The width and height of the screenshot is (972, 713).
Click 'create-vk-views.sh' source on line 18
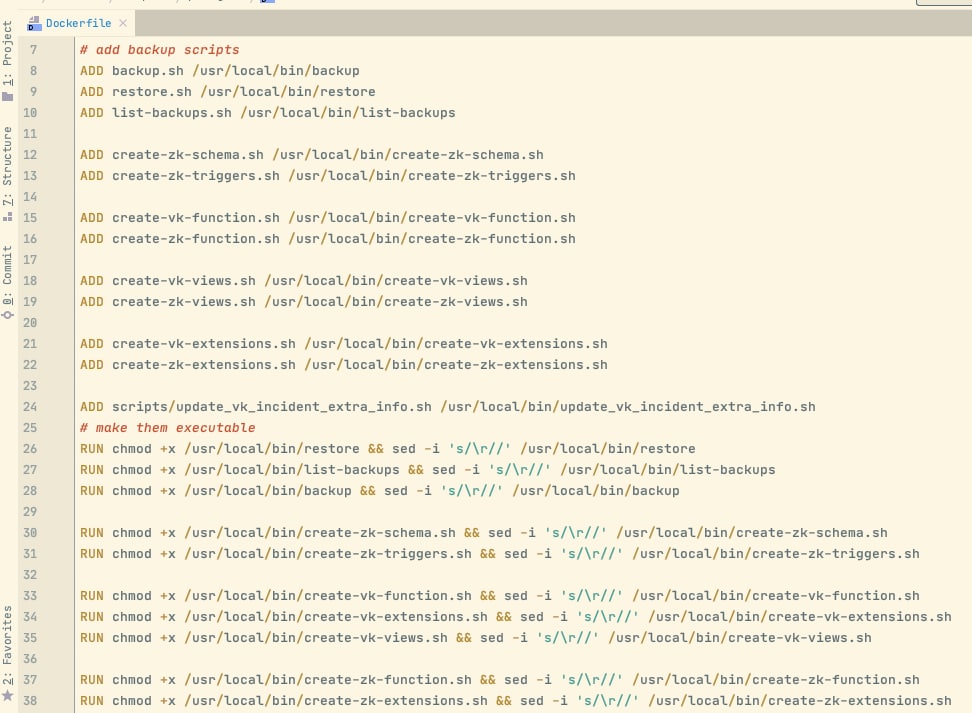pos(183,281)
